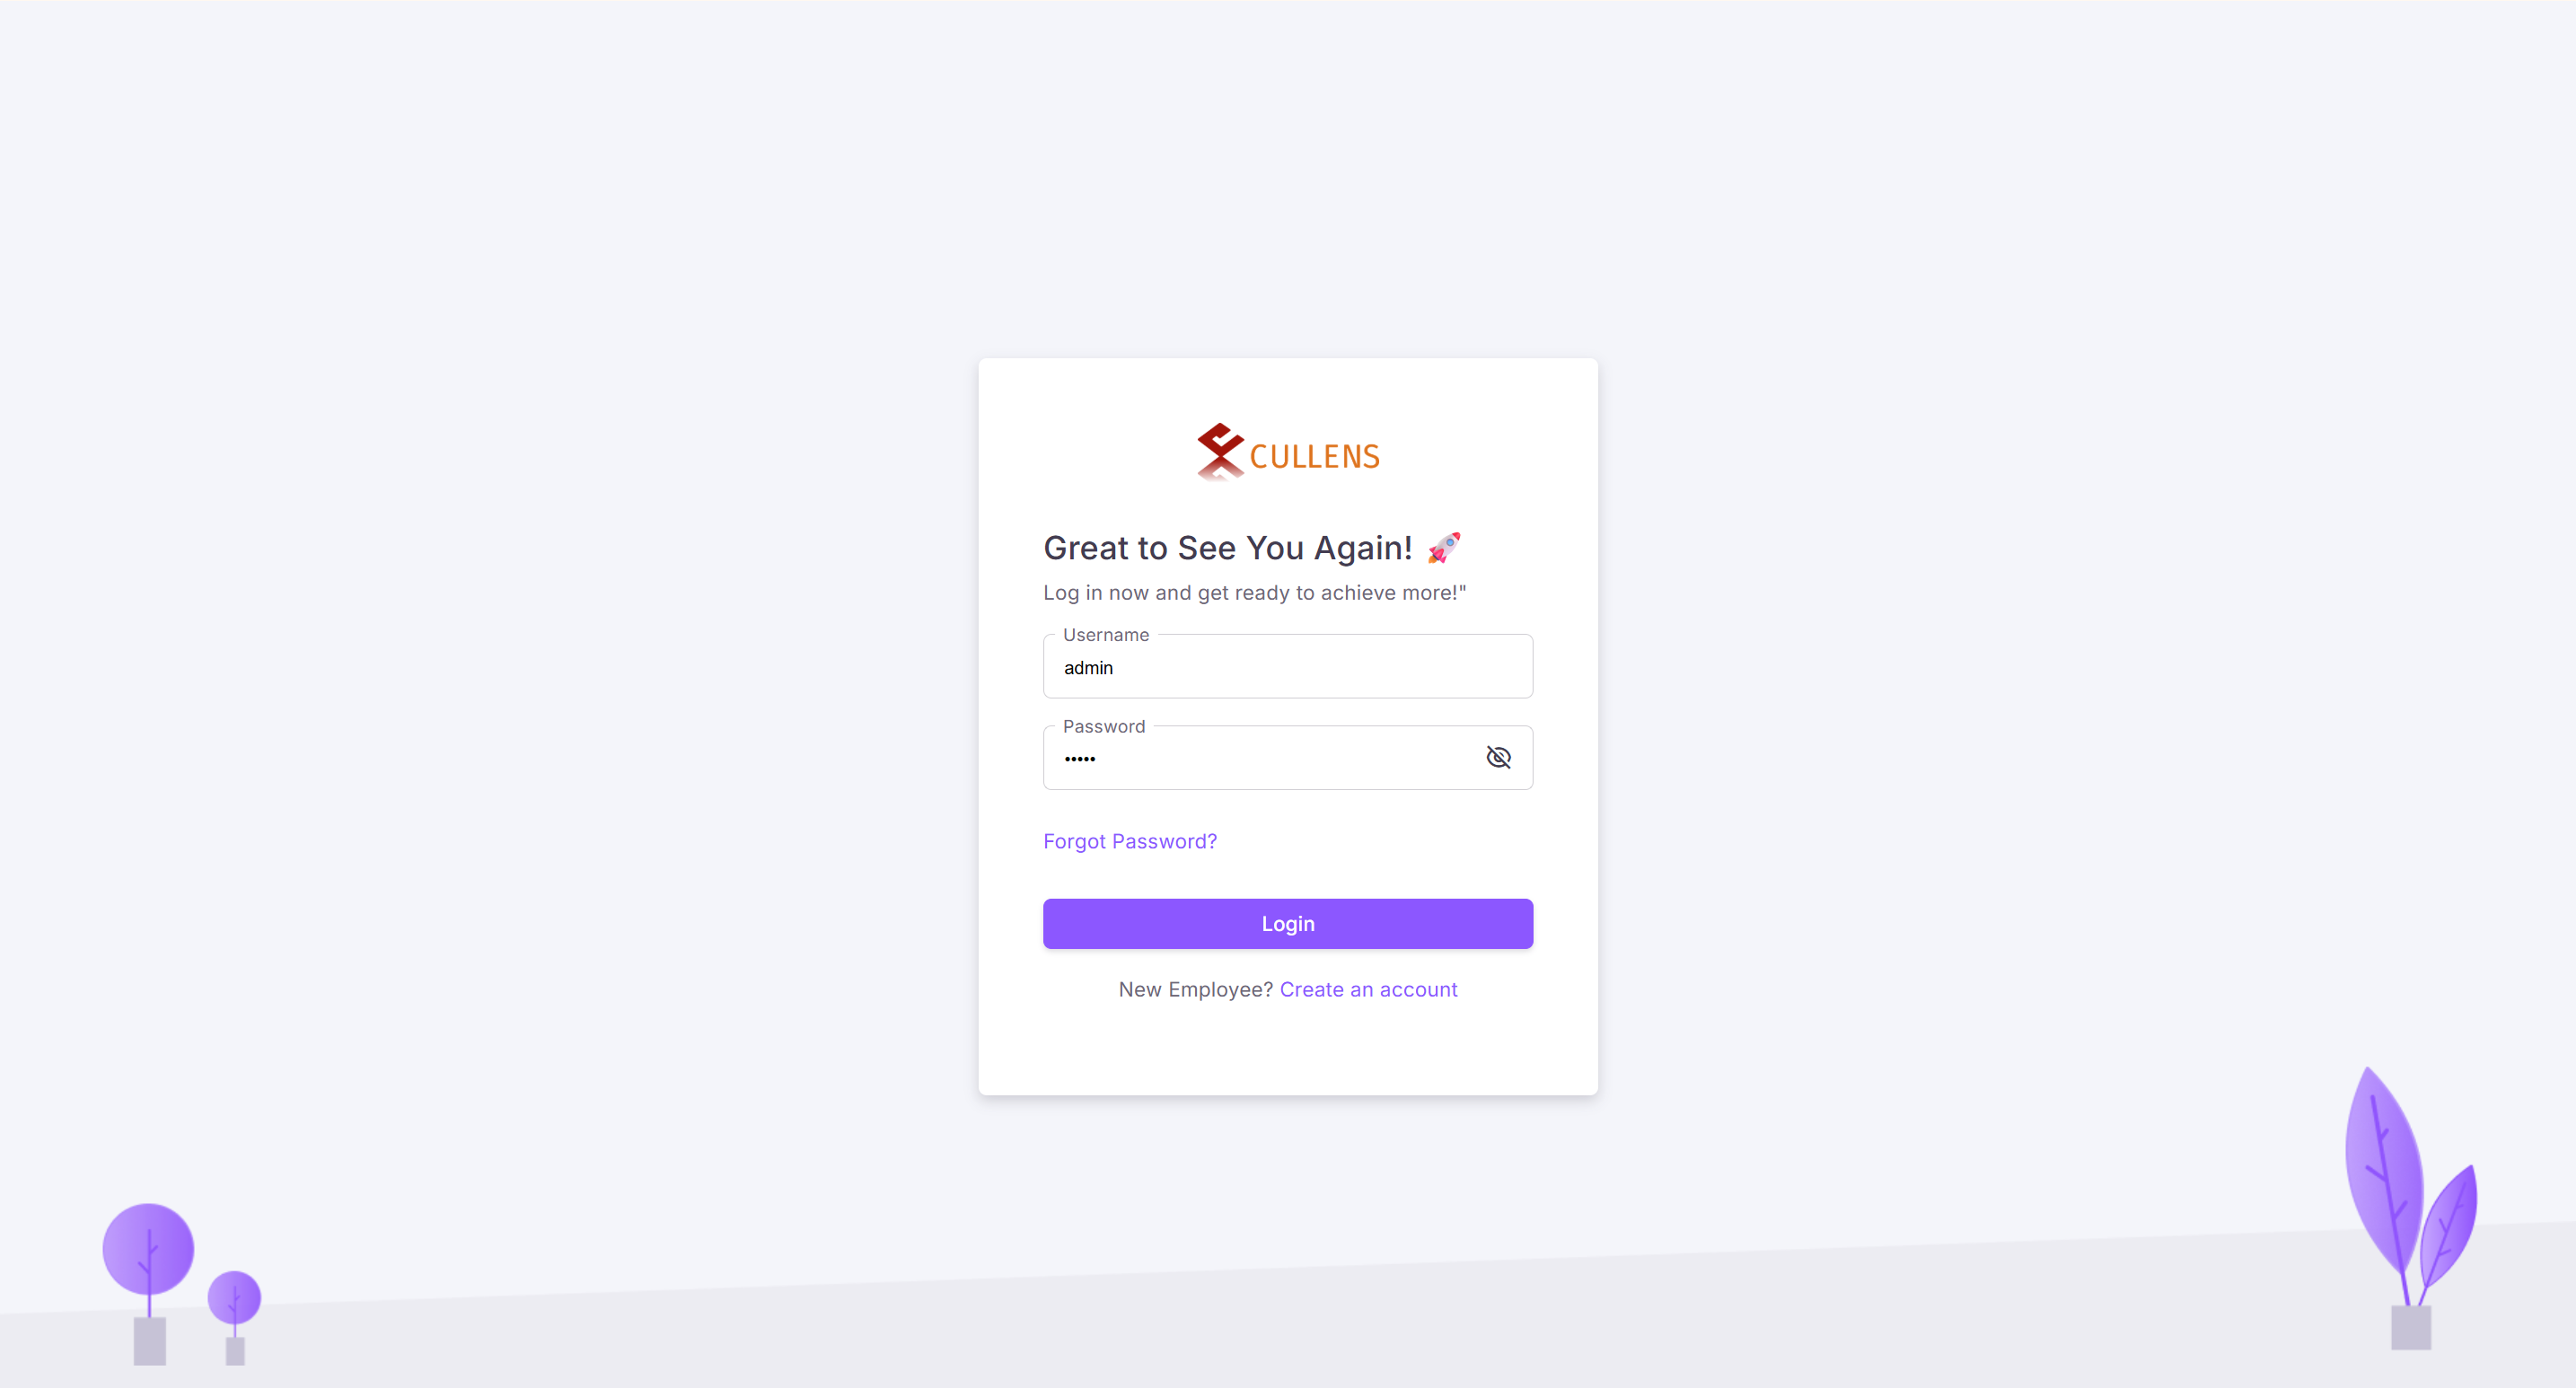Click the Cullens logo emblem
The image size is (2576, 1388).
click(1220, 452)
